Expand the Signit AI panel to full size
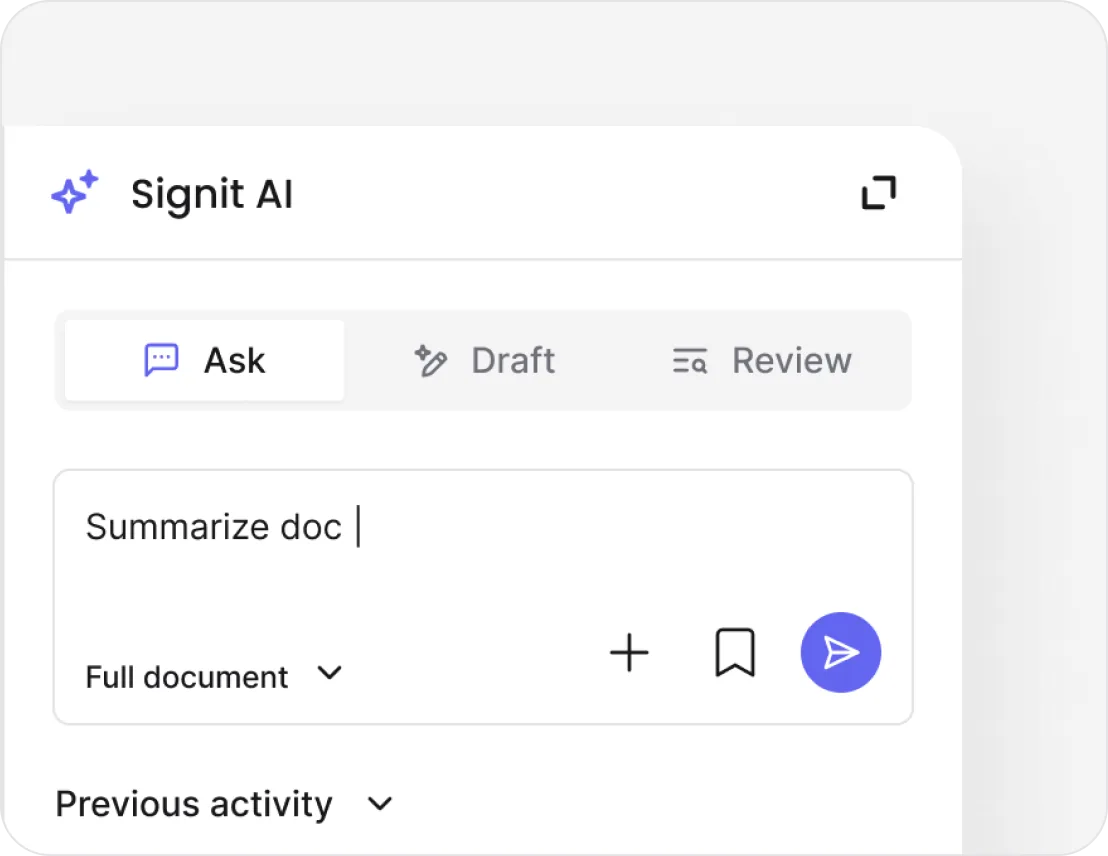This screenshot has width=1108, height=856. tap(878, 193)
